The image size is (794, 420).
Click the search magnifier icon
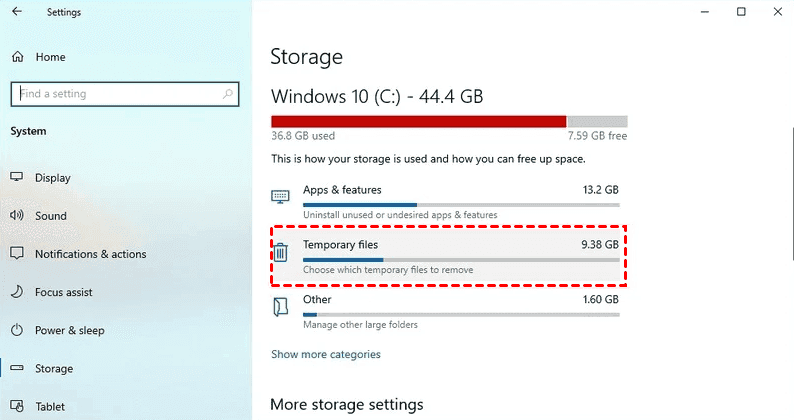[x=228, y=94]
